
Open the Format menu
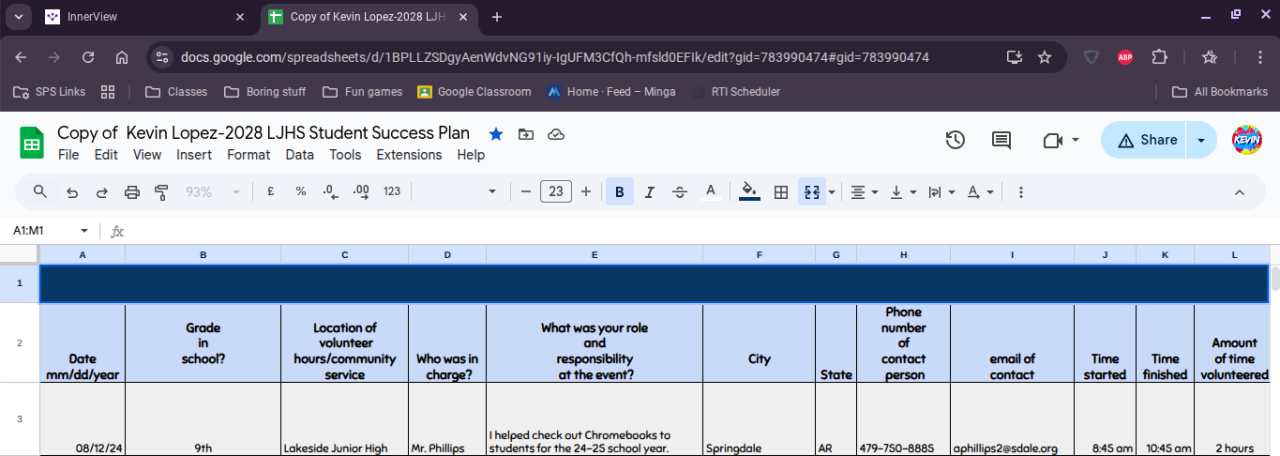click(x=248, y=155)
